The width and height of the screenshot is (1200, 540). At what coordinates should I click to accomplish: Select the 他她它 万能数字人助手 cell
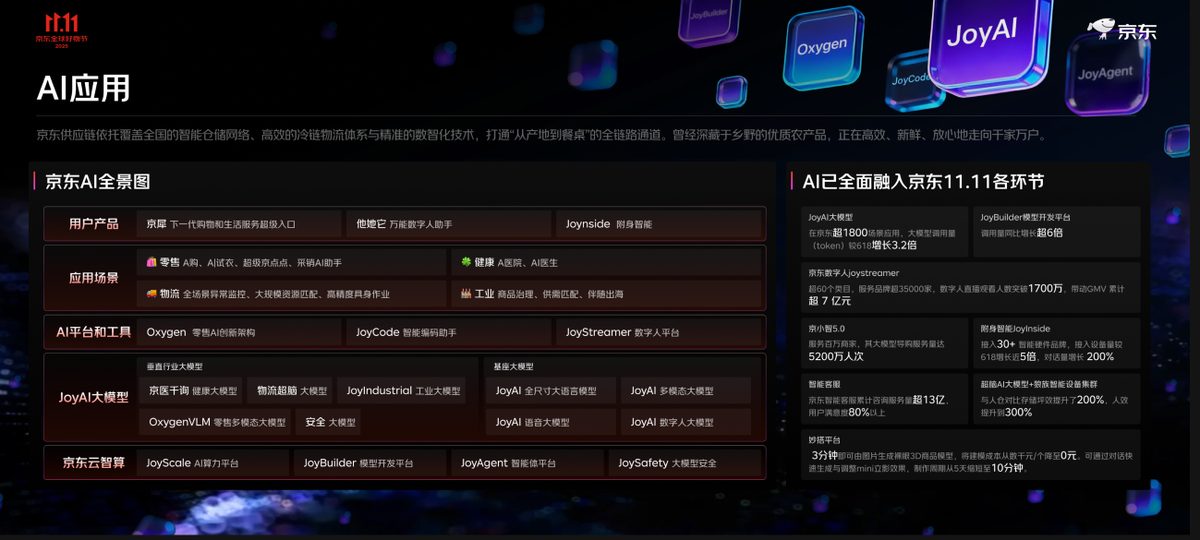pos(448,224)
